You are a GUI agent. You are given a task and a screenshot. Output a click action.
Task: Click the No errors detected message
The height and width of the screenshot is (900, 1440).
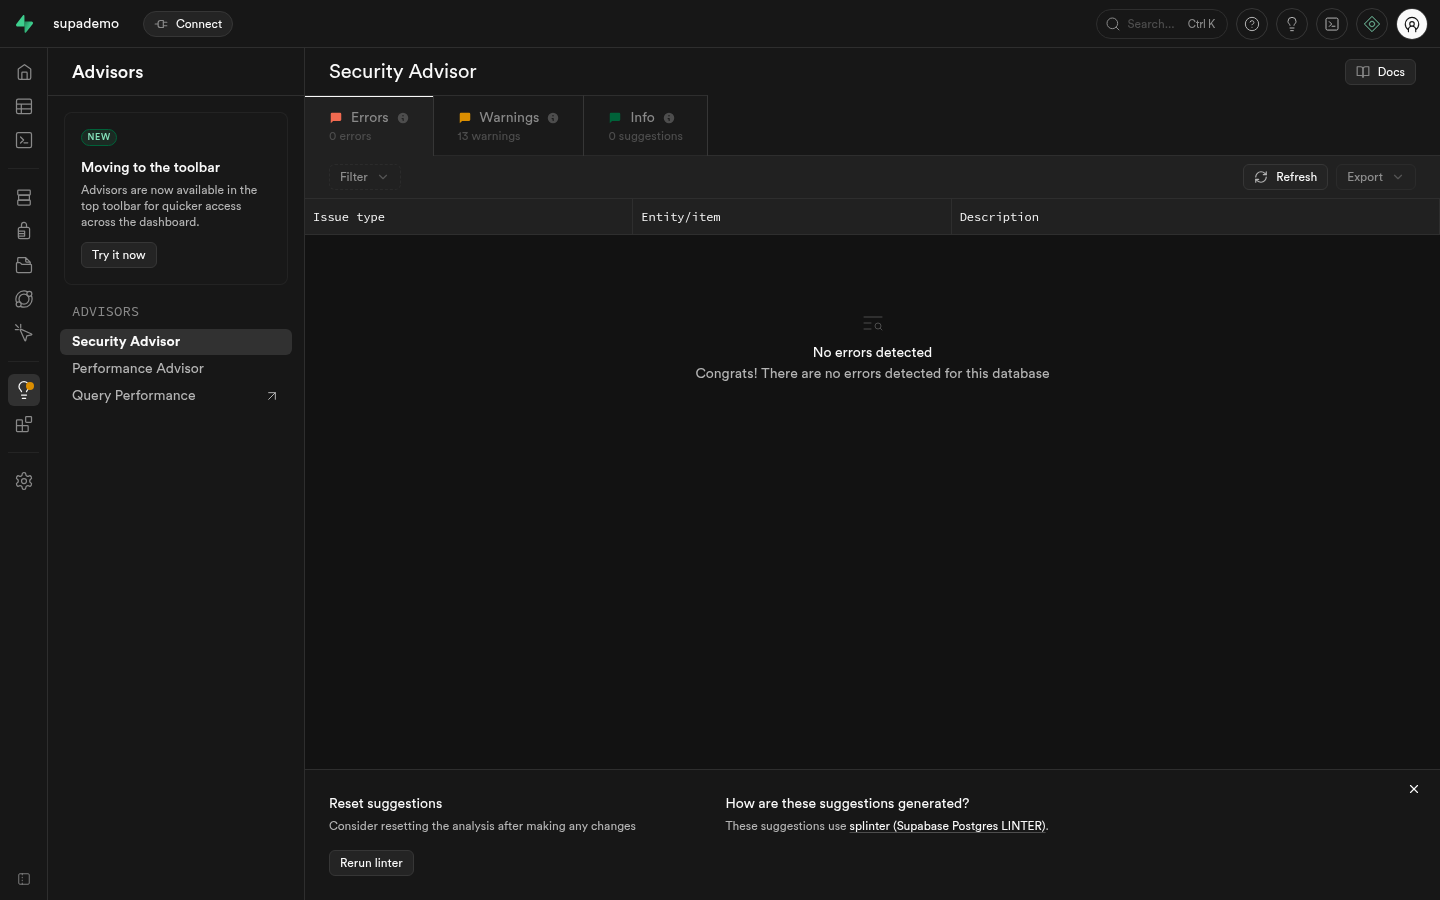coord(872,353)
